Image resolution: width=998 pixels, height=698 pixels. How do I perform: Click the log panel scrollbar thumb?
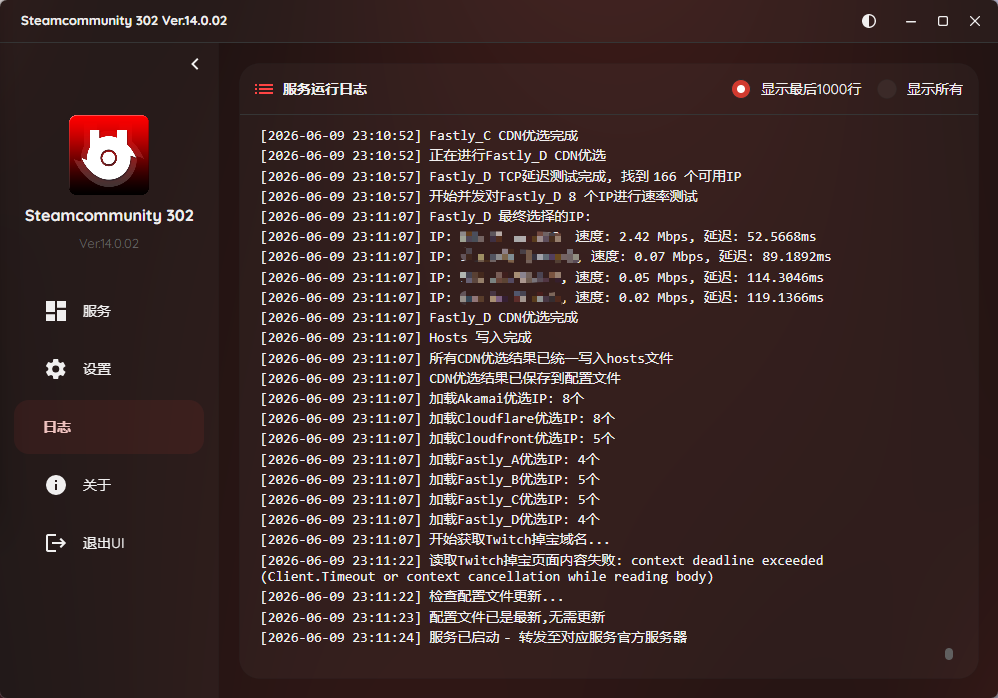[x=949, y=654]
